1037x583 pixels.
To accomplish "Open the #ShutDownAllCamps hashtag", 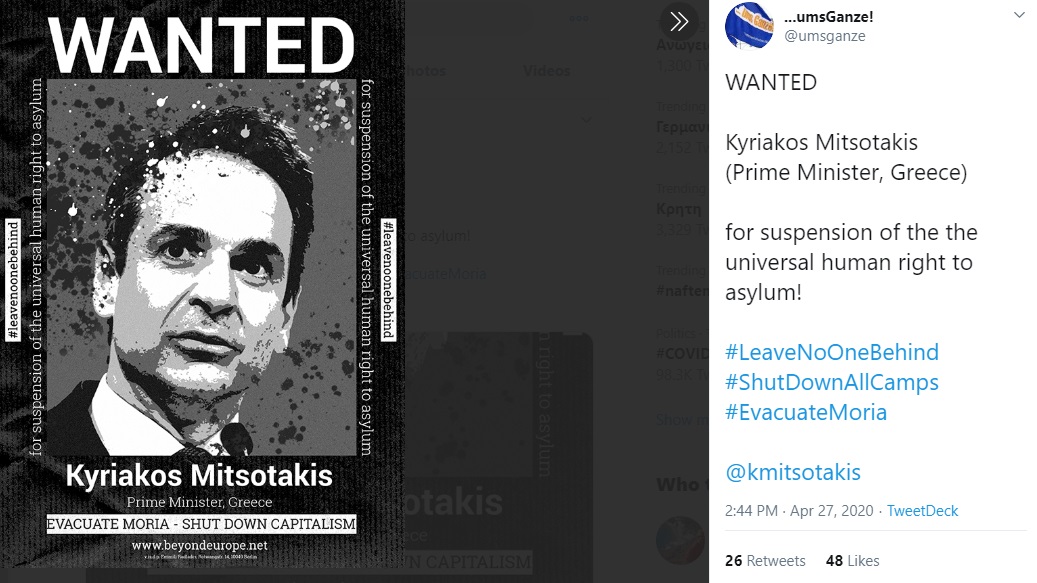I will (832, 382).
